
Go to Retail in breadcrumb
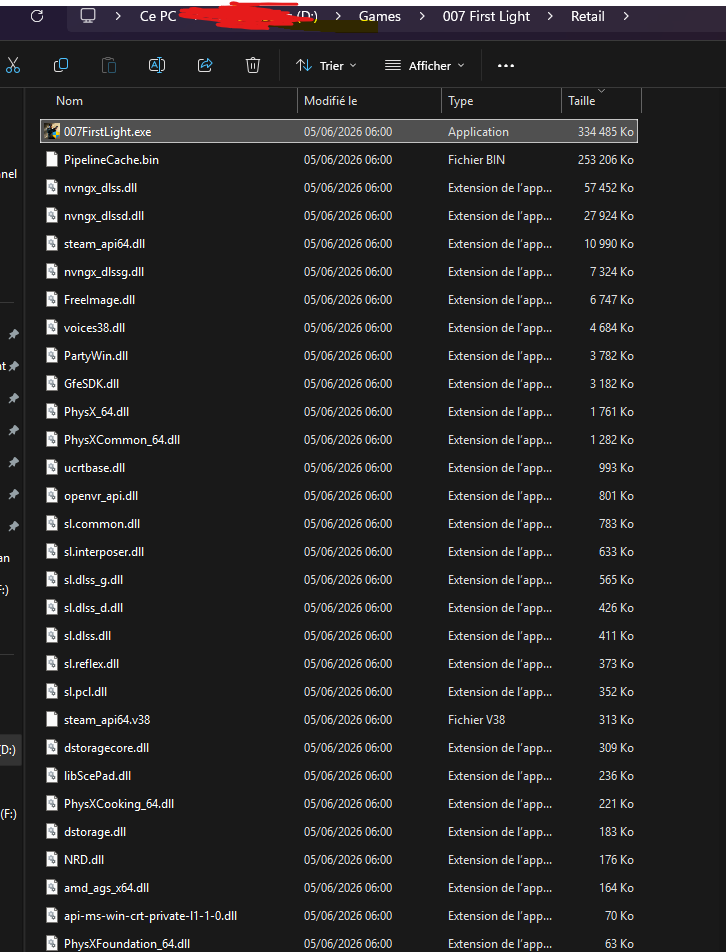pos(588,16)
